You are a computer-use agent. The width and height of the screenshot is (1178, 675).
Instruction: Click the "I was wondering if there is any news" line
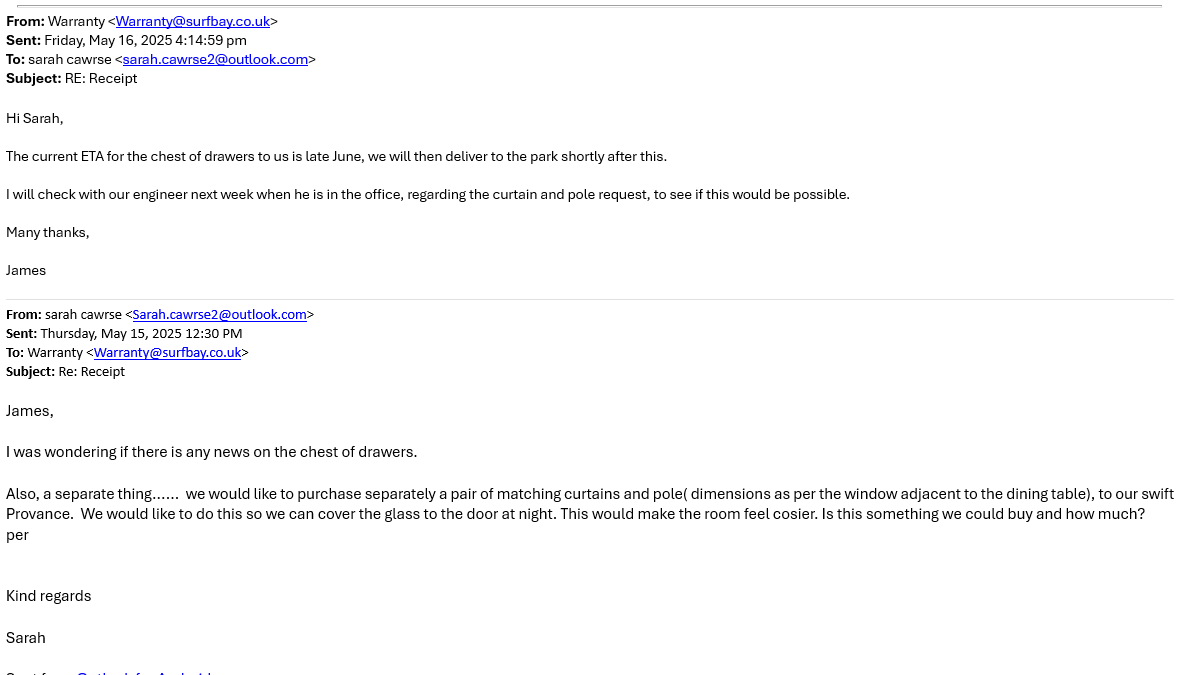(211, 452)
